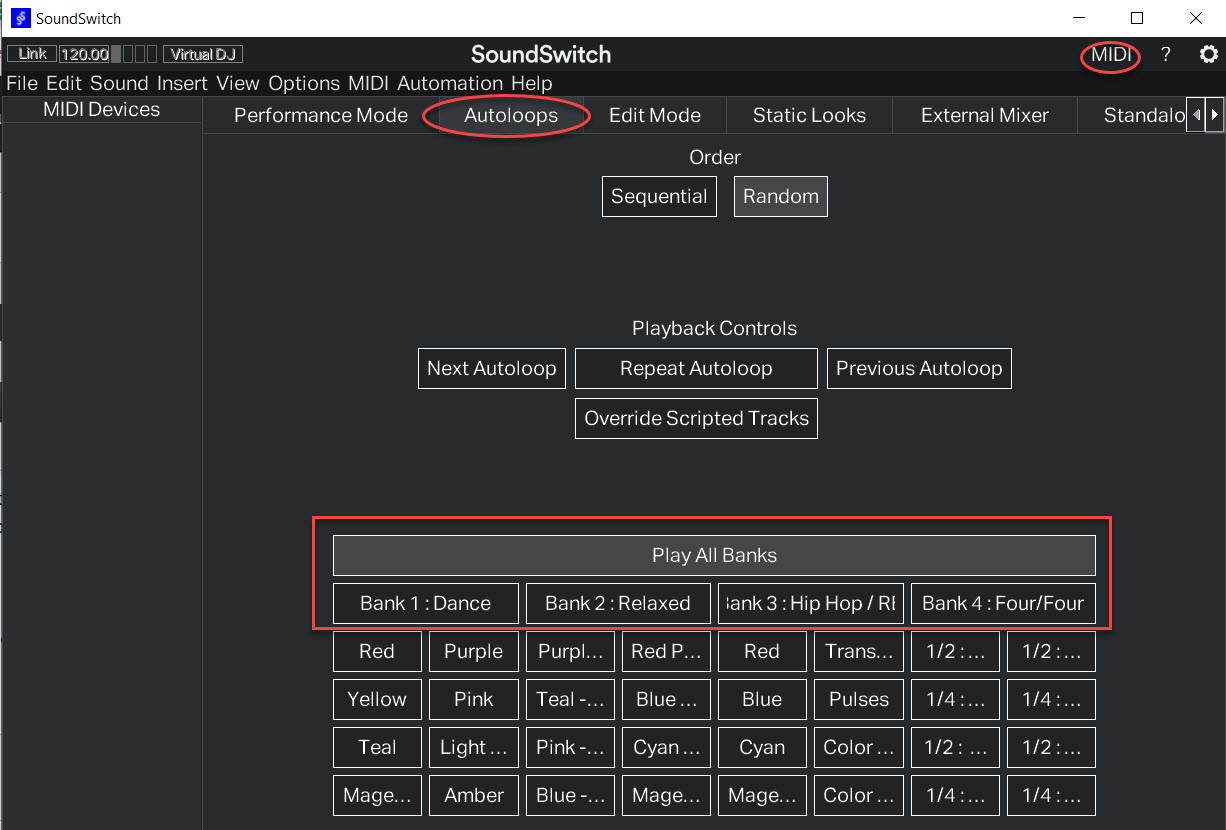
Task: Click the SoundSwitch logo in title bar
Action: pos(21,18)
